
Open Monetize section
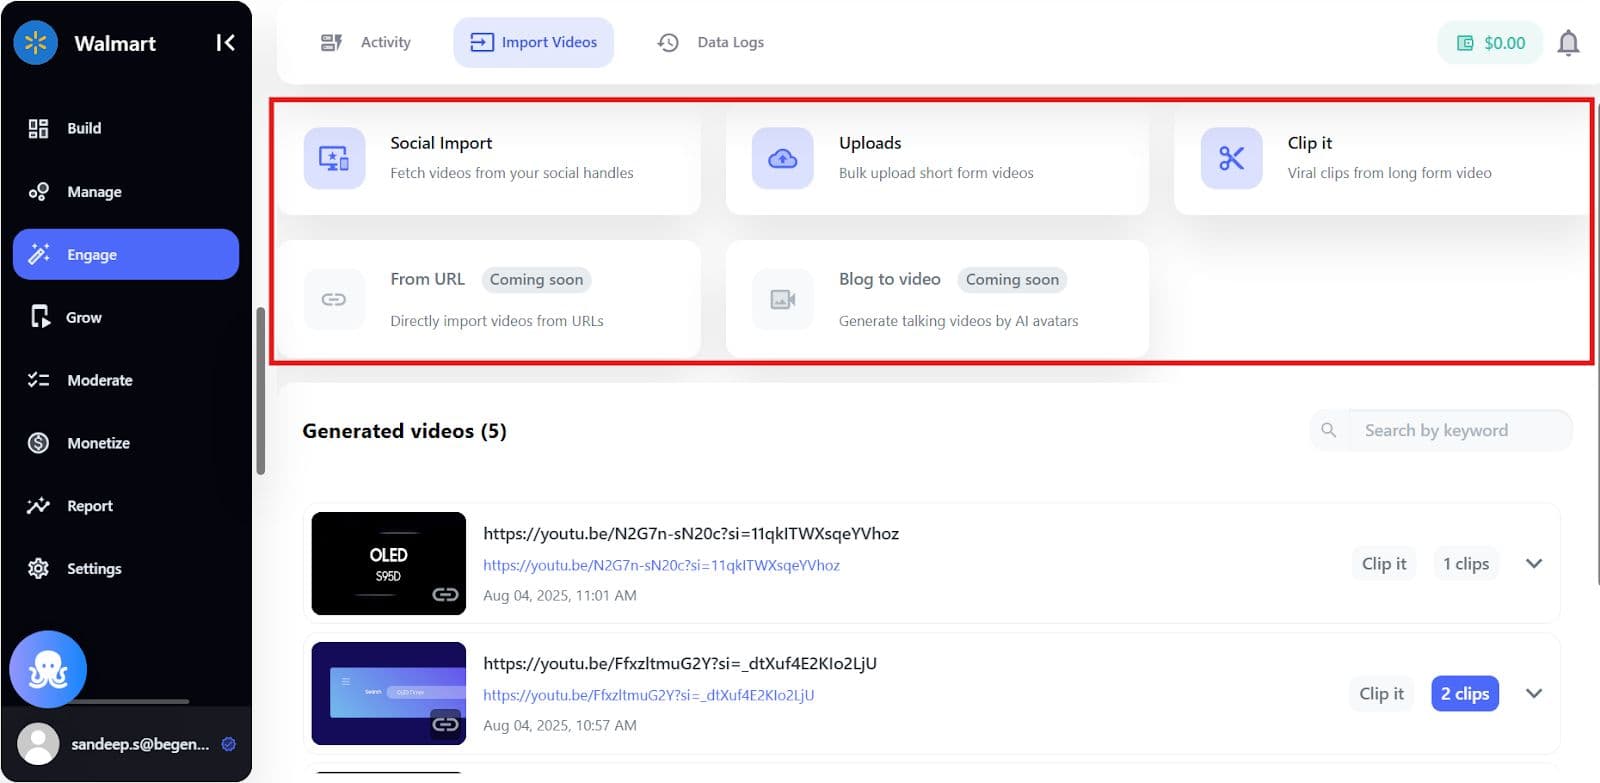tap(126, 443)
